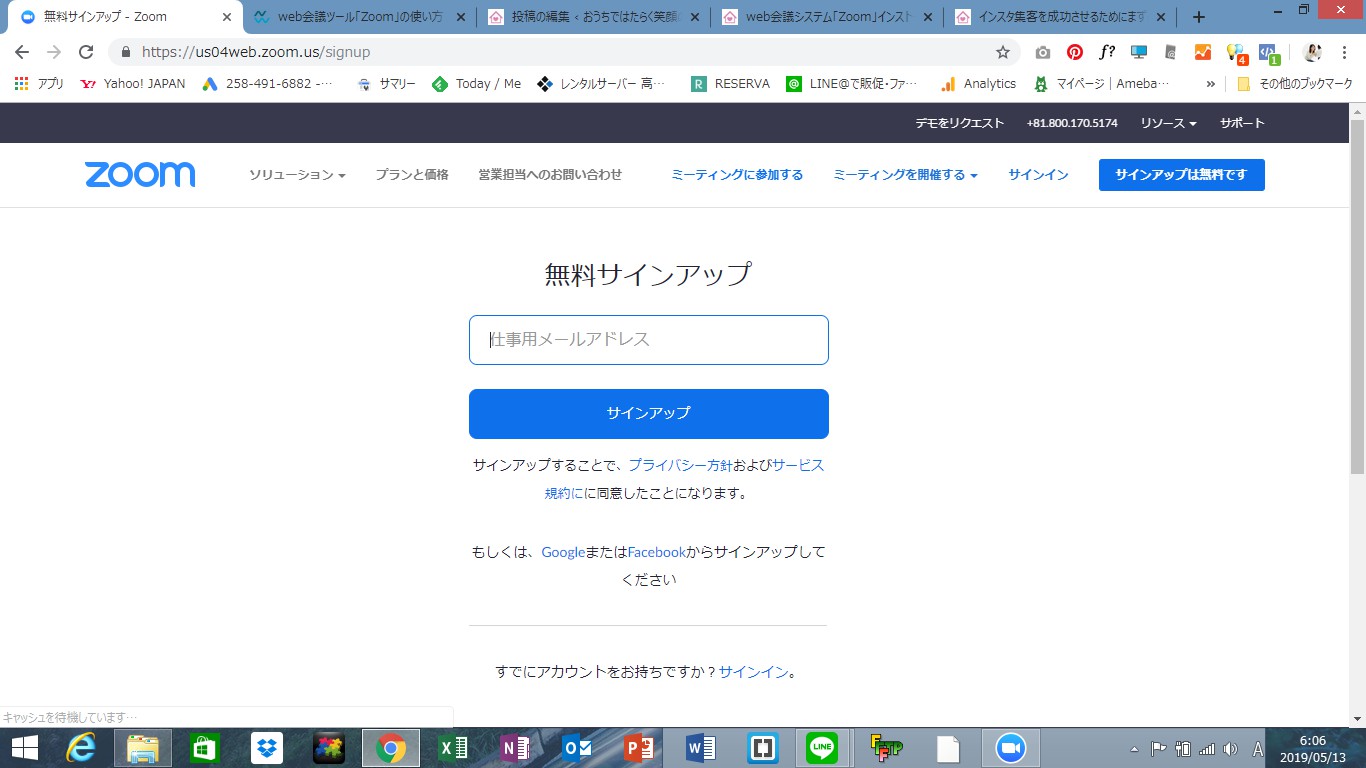Switch to the web会議システム「Zoom」インスト tab

point(828,17)
